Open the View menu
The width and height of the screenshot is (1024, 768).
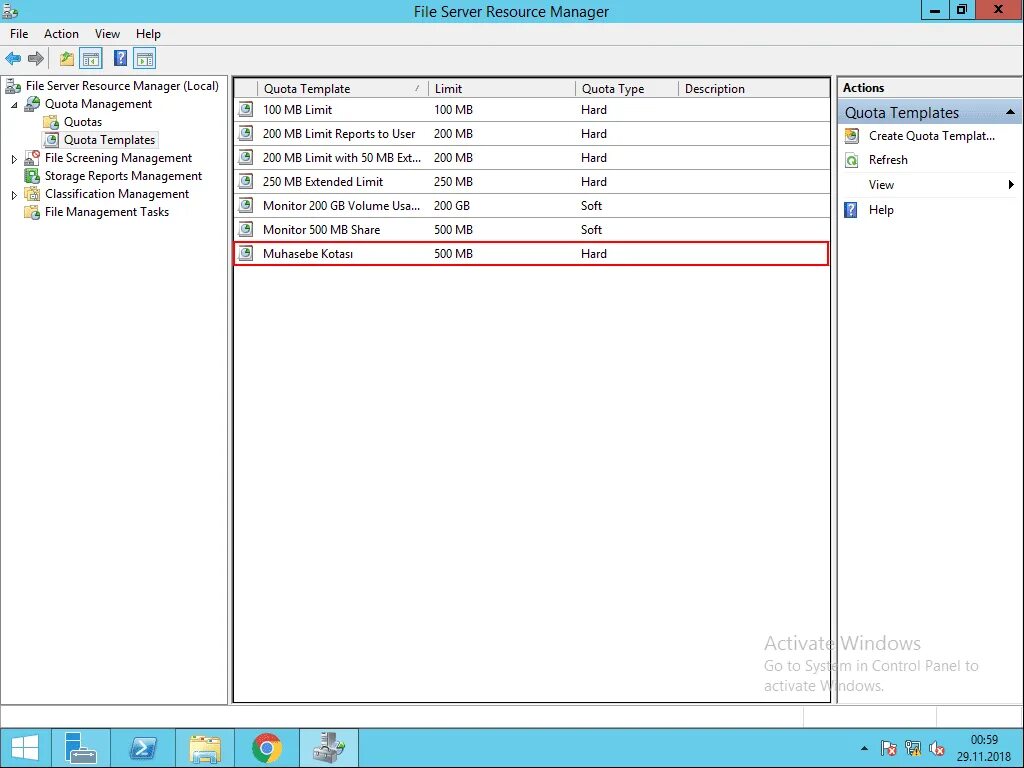click(107, 34)
